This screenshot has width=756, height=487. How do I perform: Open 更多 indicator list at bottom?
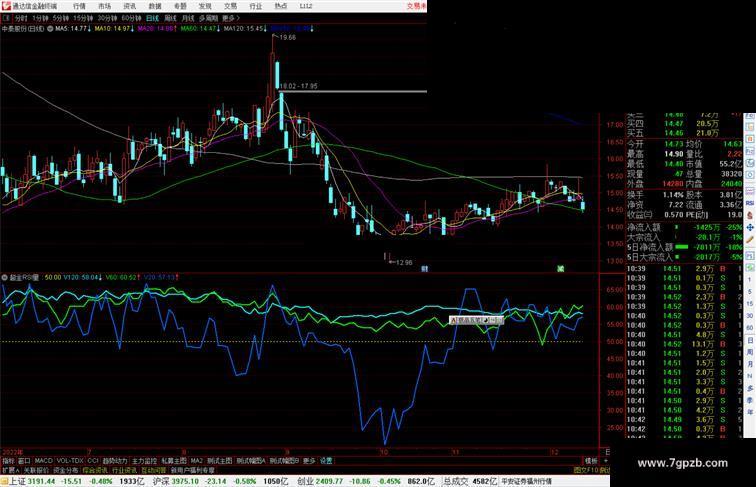click(309, 461)
